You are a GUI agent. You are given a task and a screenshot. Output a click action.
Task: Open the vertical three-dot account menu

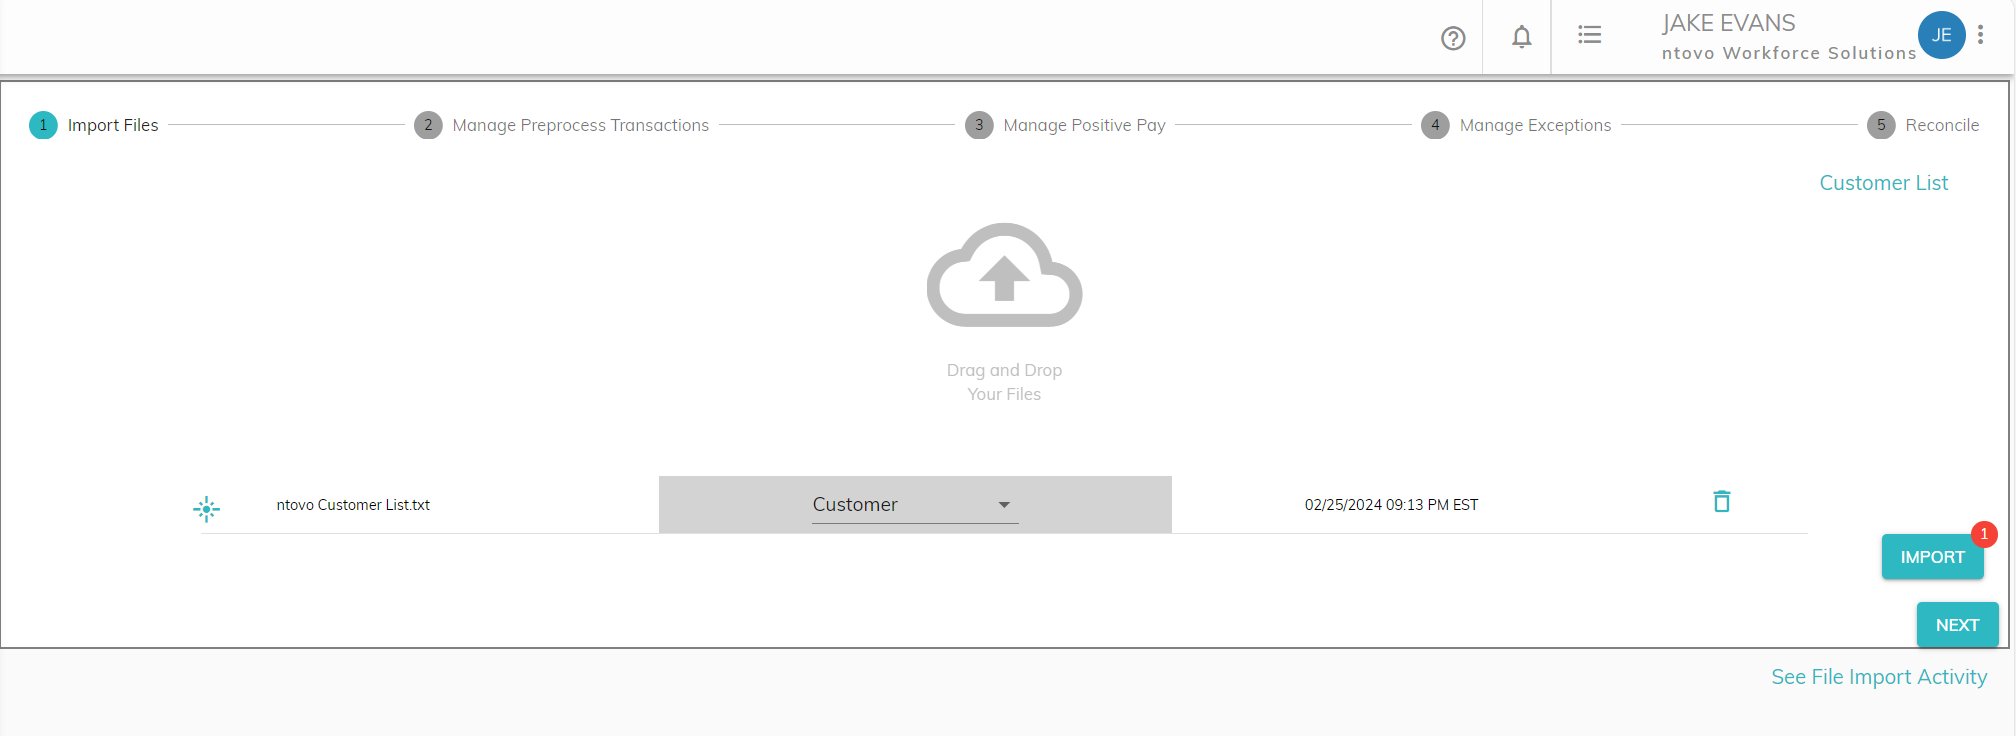point(1980,35)
